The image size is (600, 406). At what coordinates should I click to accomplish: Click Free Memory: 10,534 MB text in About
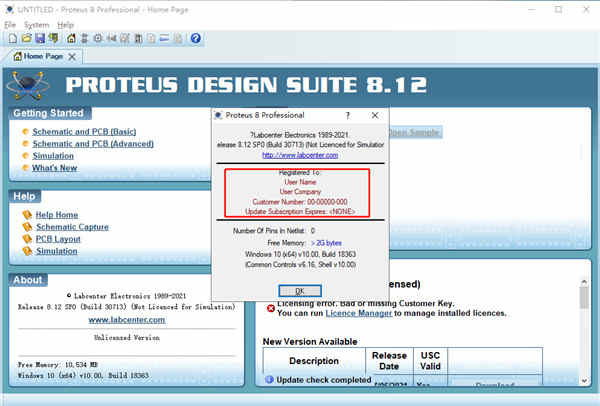[x=57, y=365]
